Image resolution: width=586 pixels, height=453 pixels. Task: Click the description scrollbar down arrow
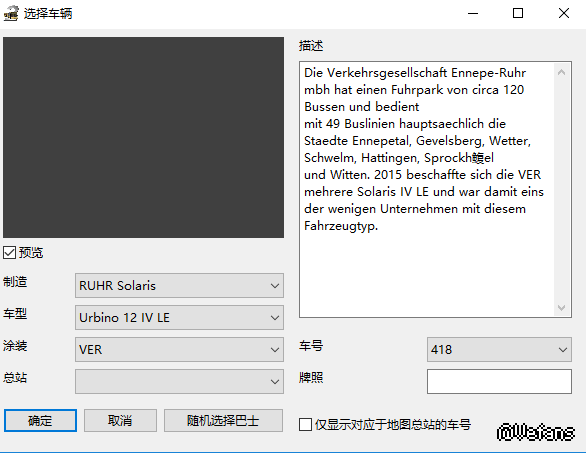tap(561, 308)
